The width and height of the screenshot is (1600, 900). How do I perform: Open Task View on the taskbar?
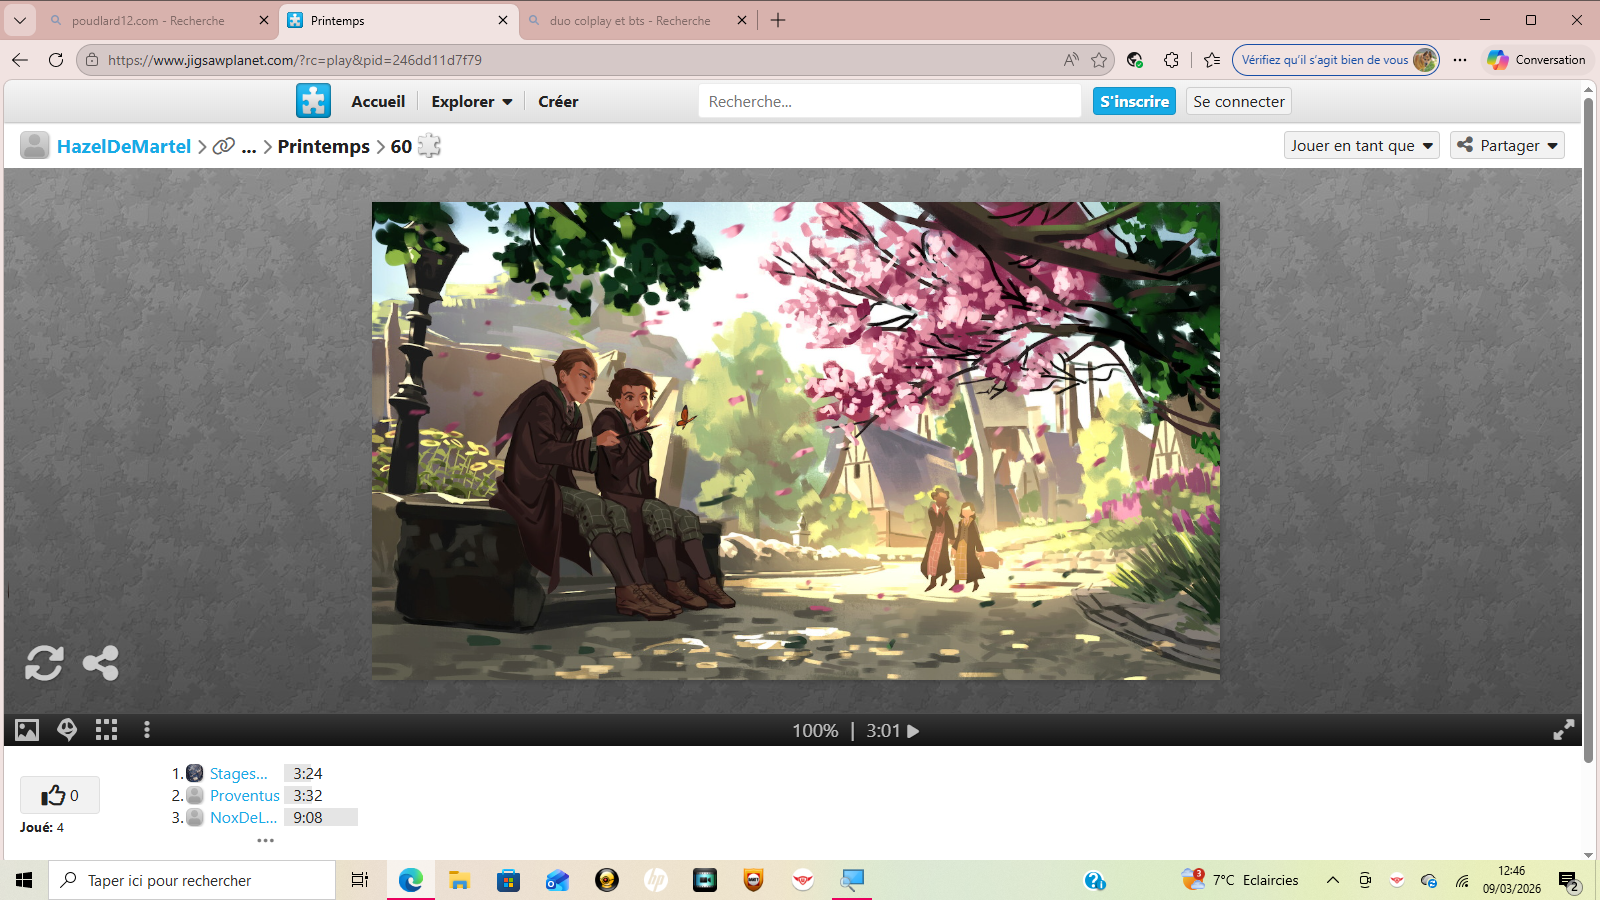[x=360, y=880]
